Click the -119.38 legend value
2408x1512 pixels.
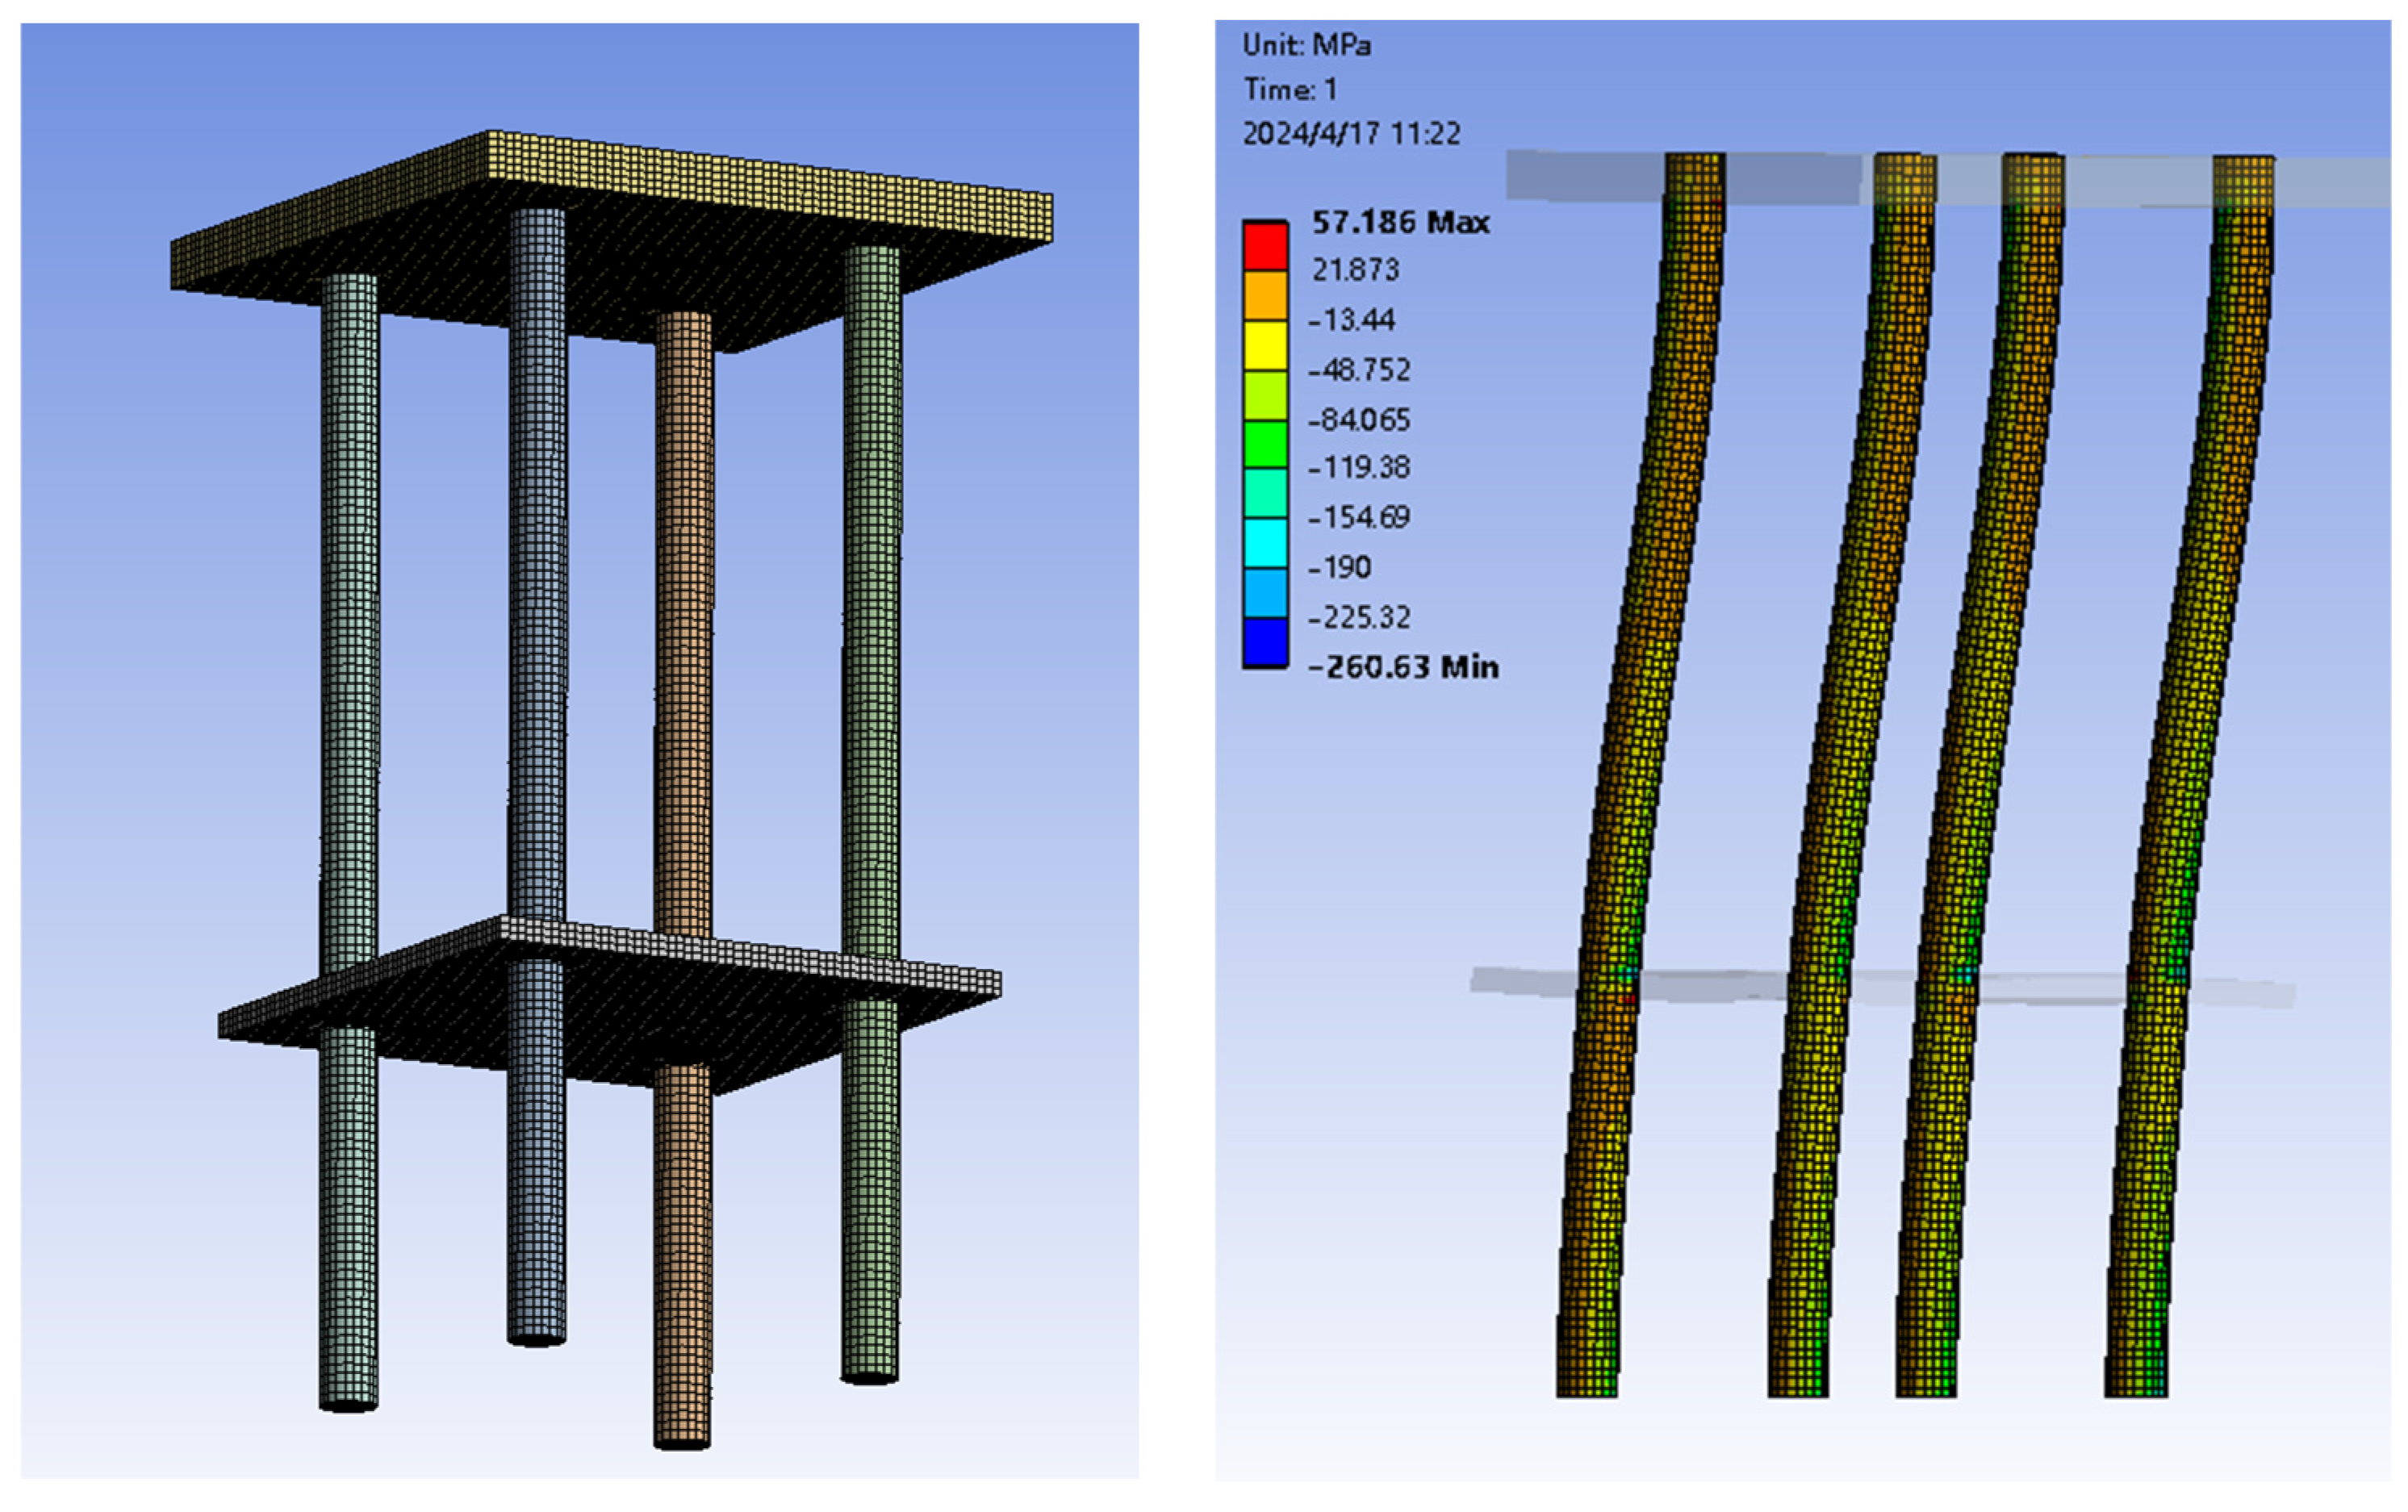pos(1360,468)
